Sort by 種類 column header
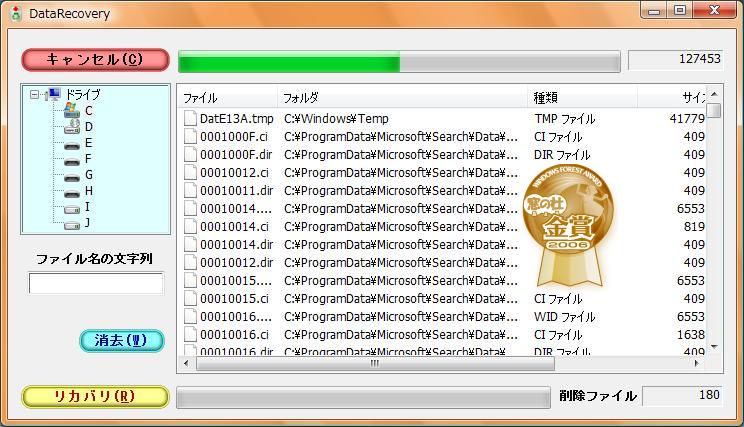 (x=582, y=98)
